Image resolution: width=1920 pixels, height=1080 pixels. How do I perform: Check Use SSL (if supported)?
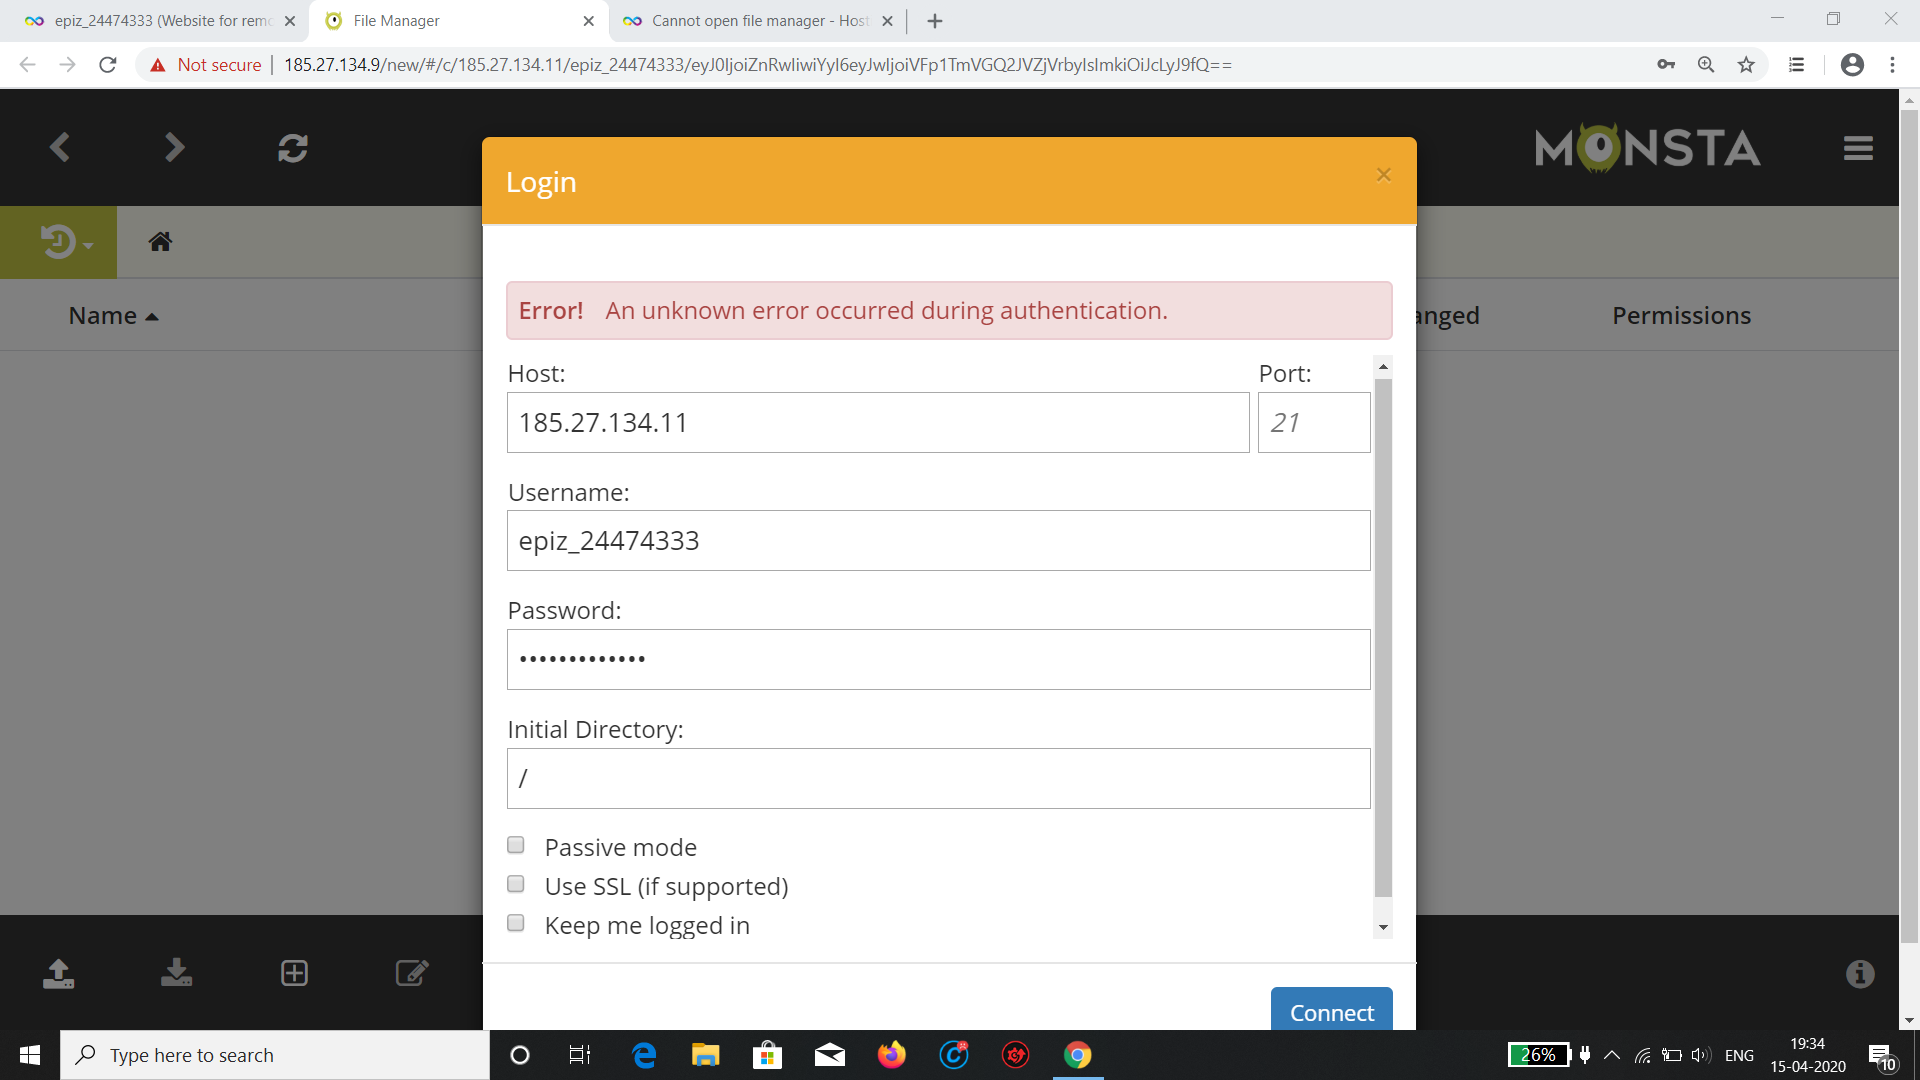pos(516,884)
